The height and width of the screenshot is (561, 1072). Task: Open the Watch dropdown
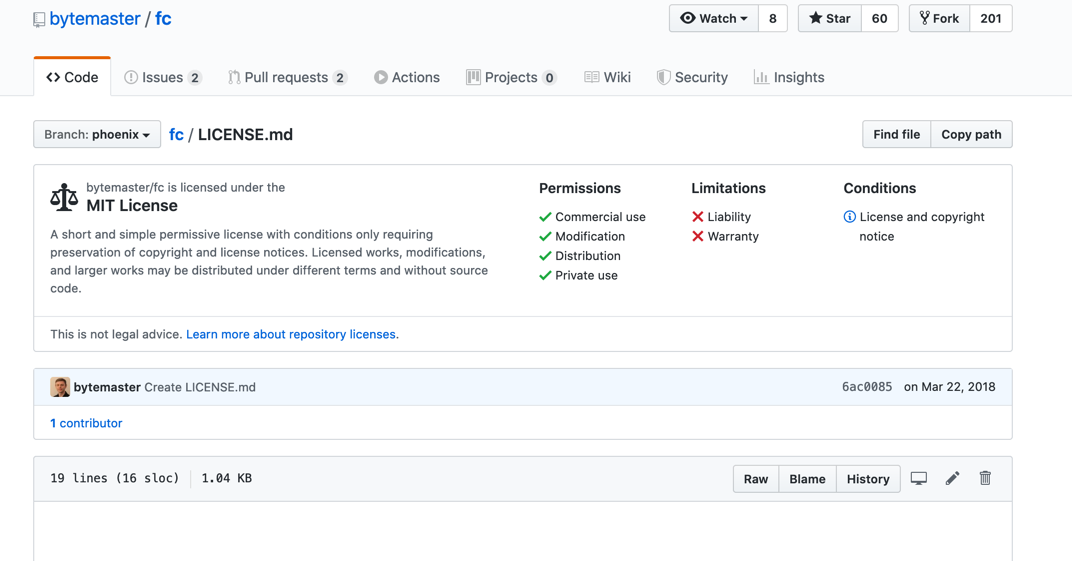coord(713,19)
